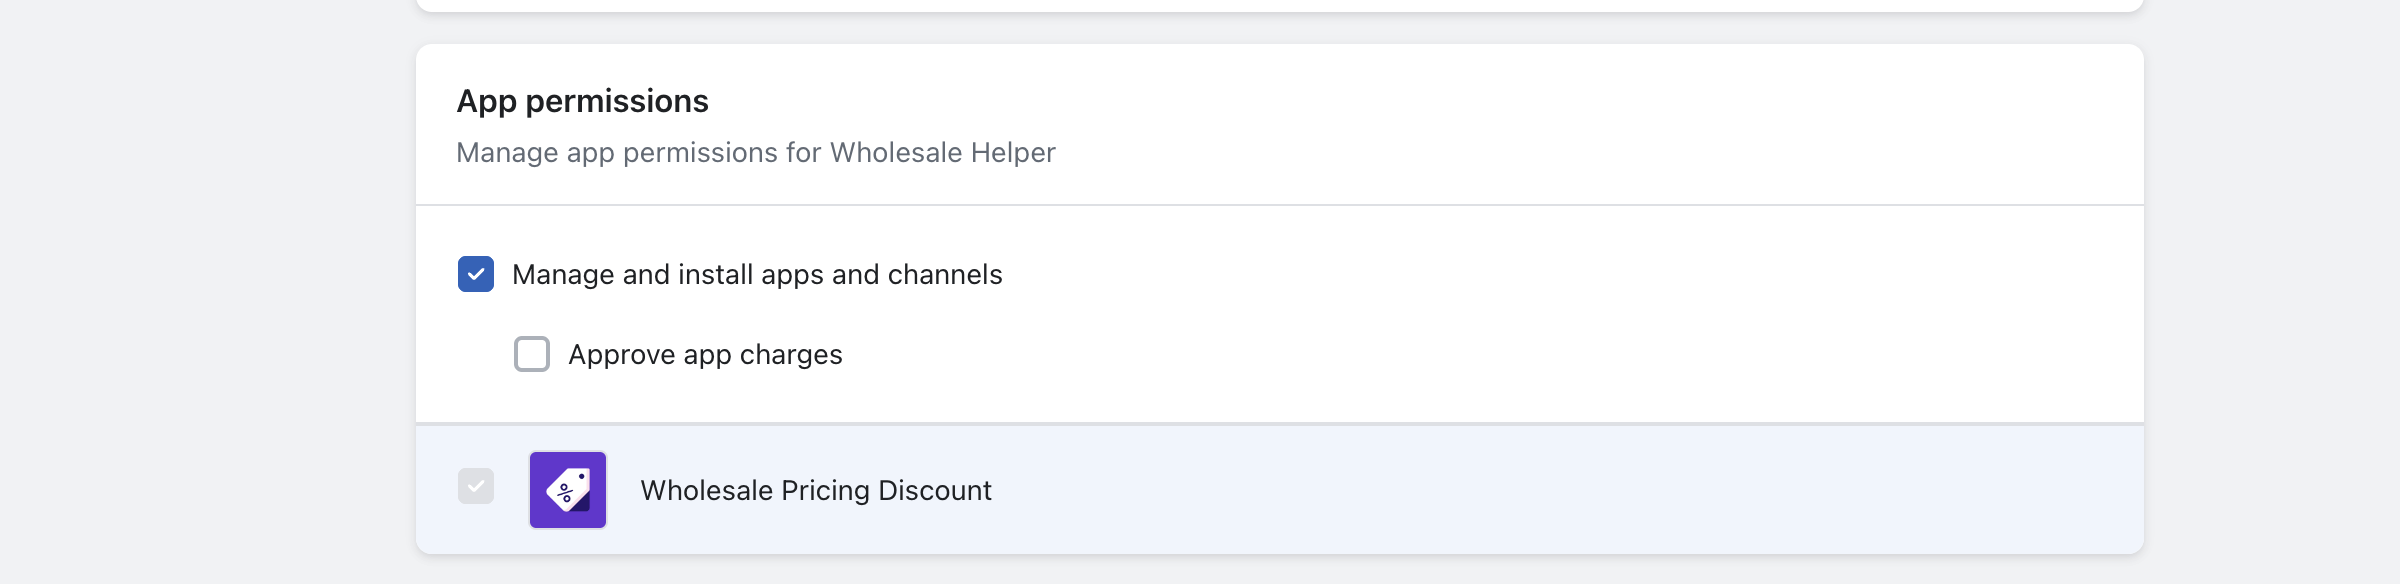Click the divider line below the App permissions header
The width and height of the screenshot is (2400, 584).
pos(1280,205)
